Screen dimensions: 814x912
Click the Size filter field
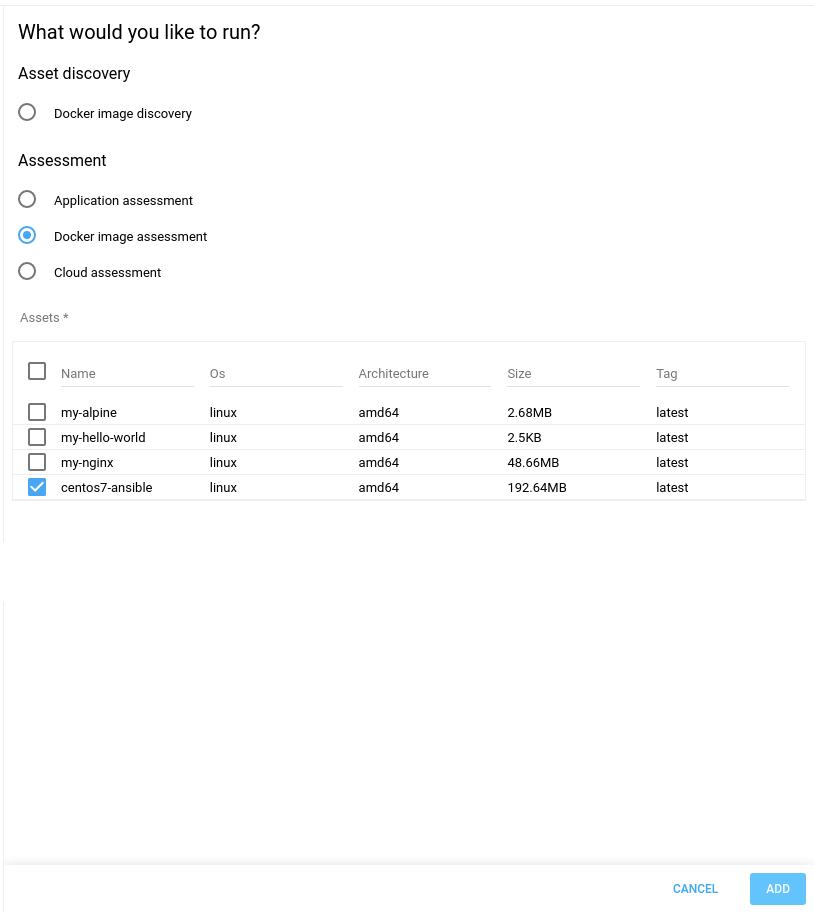click(574, 374)
